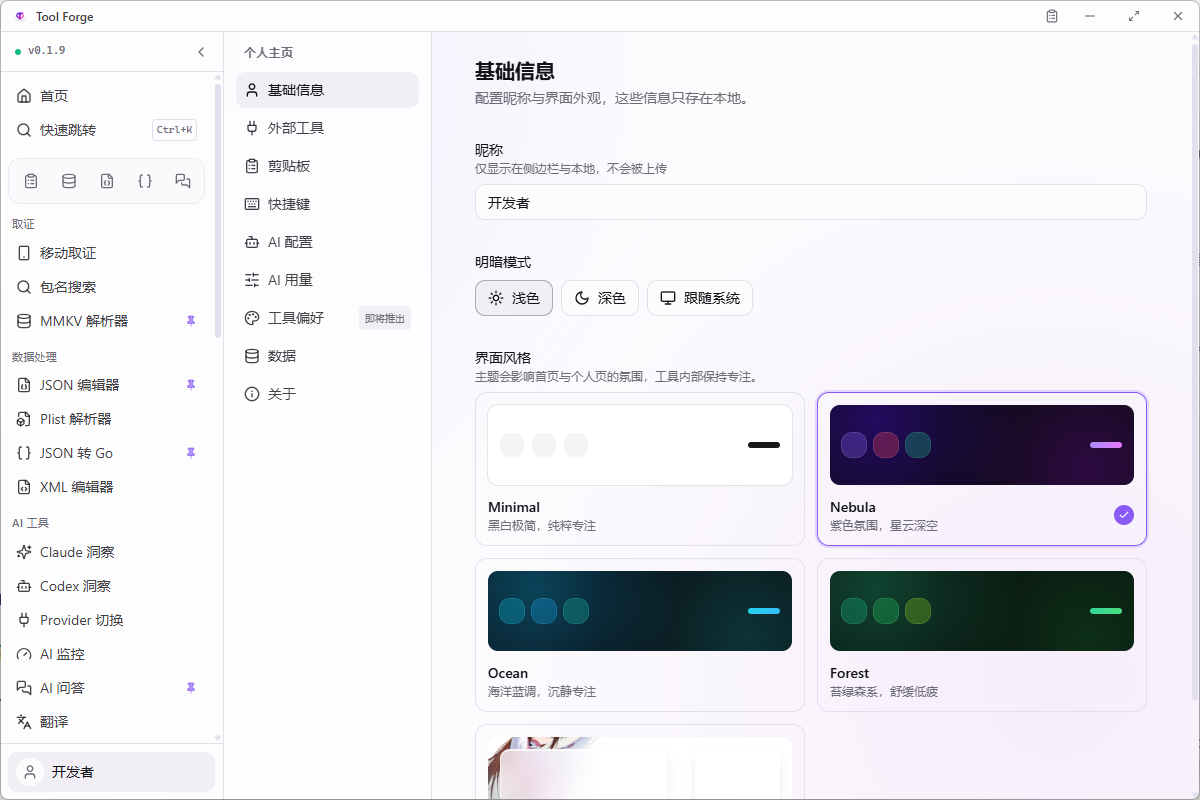Open the AI 配置 settings tab
This screenshot has height=800, width=1200.
click(x=327, y=242)
